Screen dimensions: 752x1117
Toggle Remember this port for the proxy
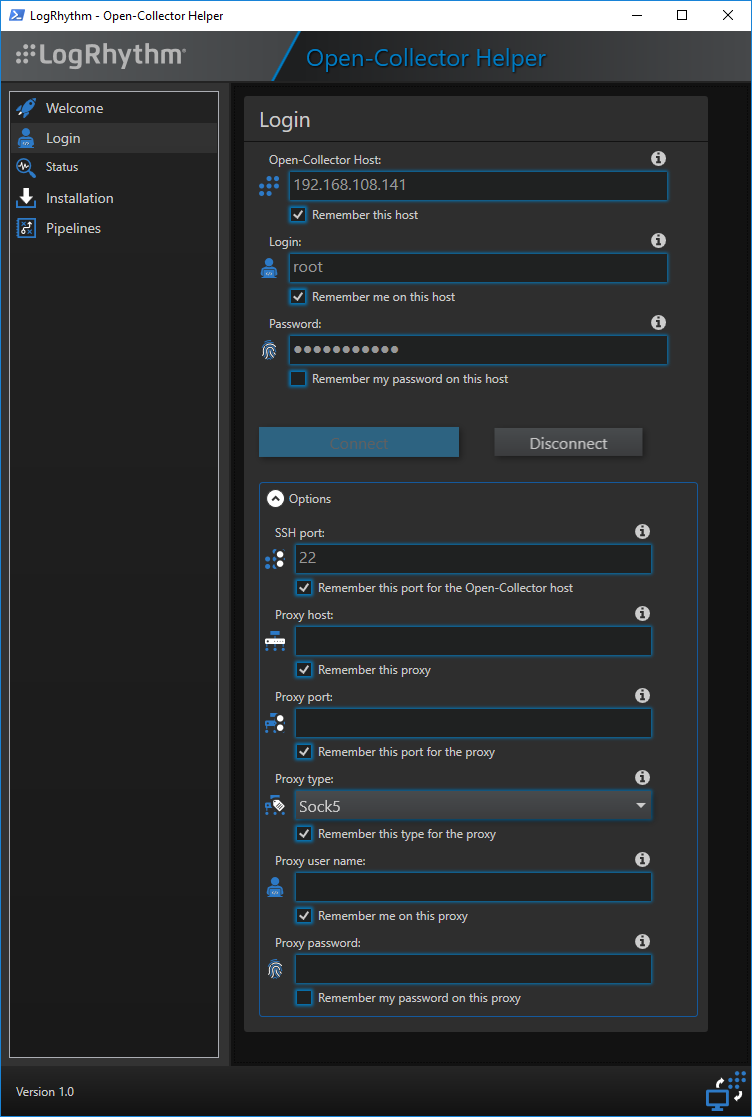pos(304,752)
